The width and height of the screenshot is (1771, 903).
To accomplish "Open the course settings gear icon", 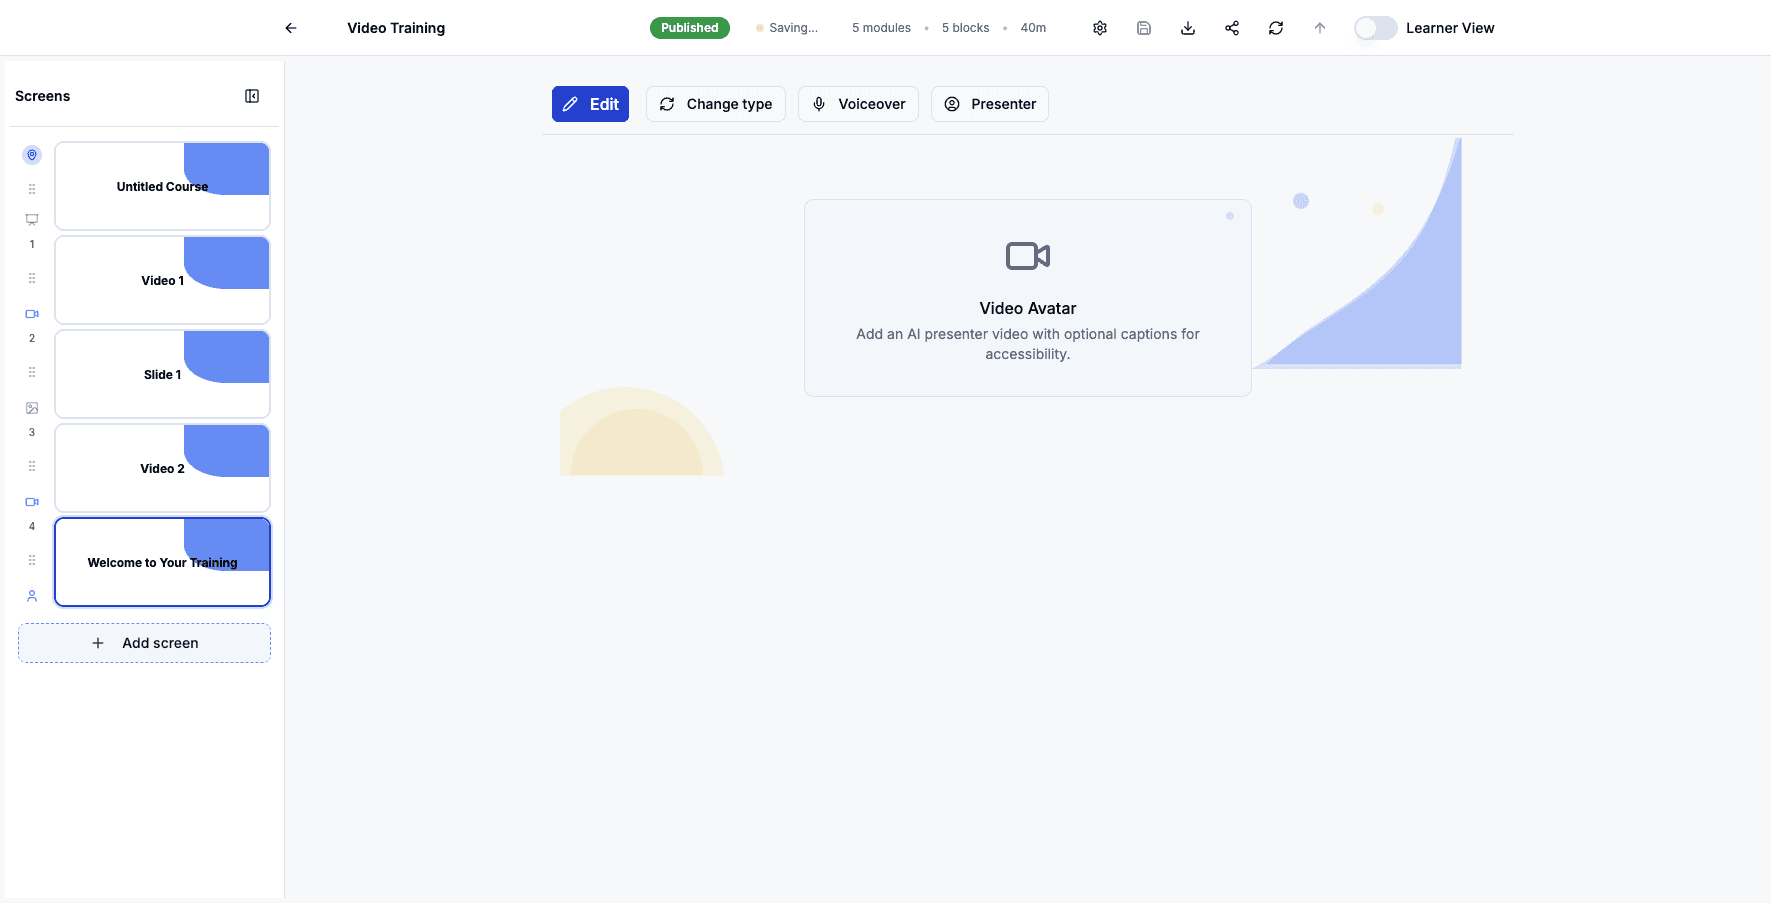I will tap(1099, 27).
